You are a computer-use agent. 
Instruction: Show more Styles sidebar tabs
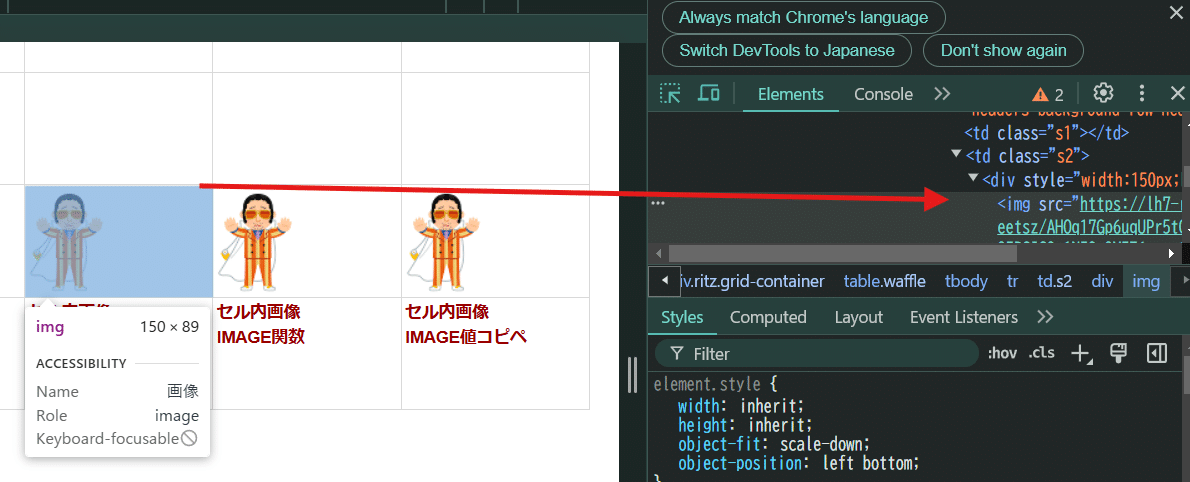(x=1045, y=317)
